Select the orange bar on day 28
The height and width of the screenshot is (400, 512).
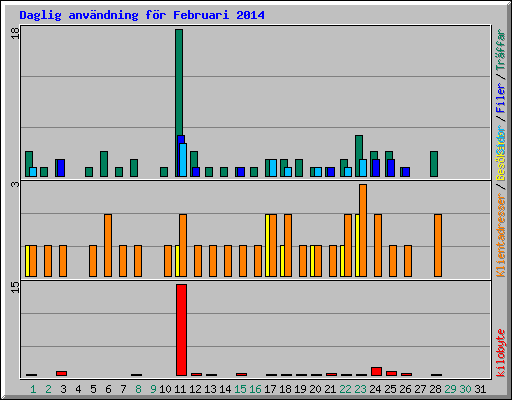point(438,245)
